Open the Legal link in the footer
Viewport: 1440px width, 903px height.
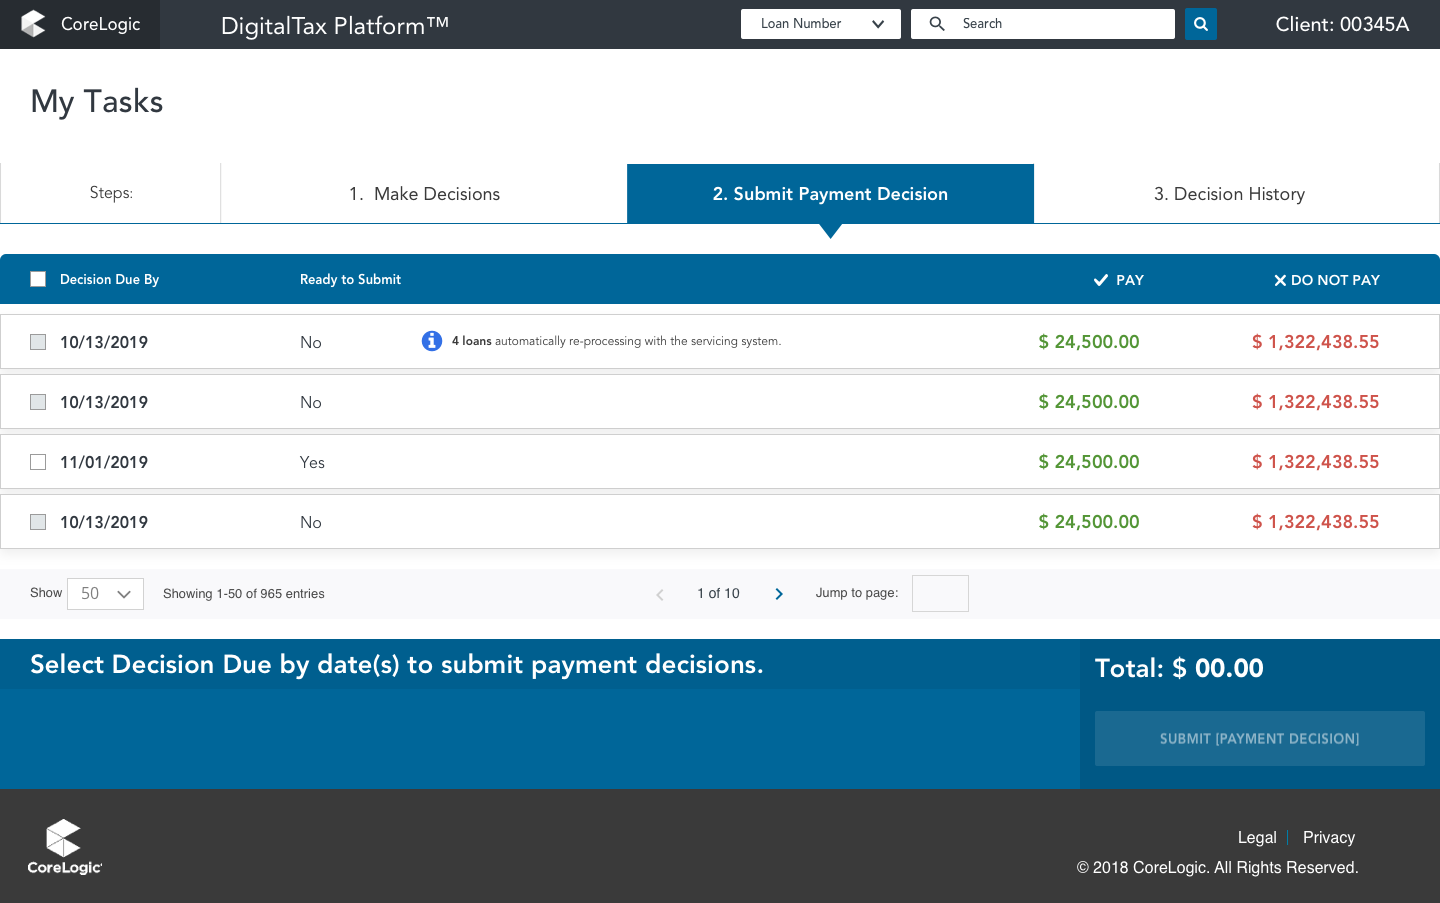[1257, 838]
